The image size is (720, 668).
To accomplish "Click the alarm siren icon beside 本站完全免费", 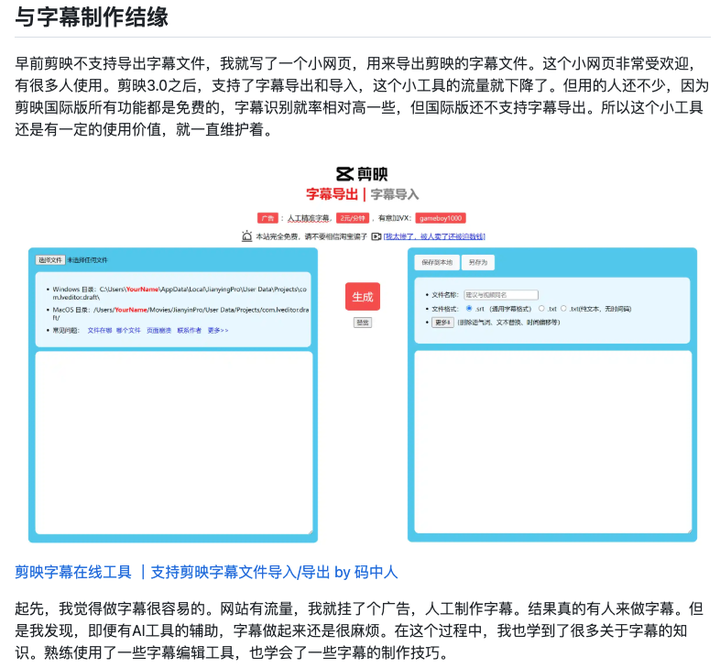I will (x=247, y=236).
